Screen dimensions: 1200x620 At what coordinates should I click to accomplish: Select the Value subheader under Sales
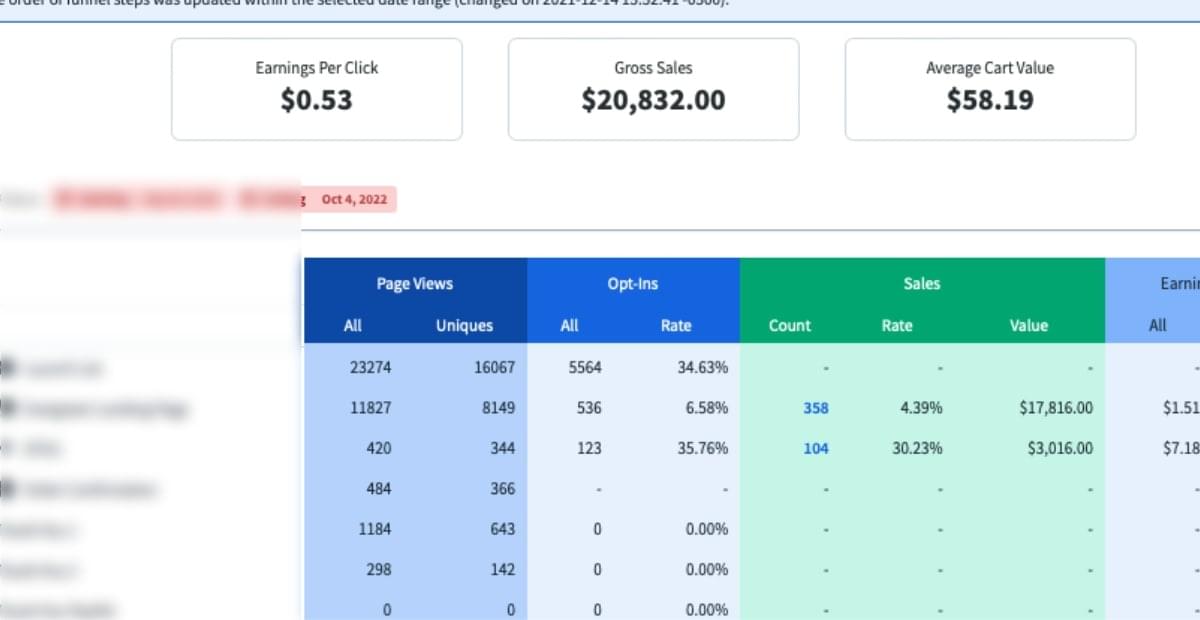pyautogui.click(x=1029, y=325)
